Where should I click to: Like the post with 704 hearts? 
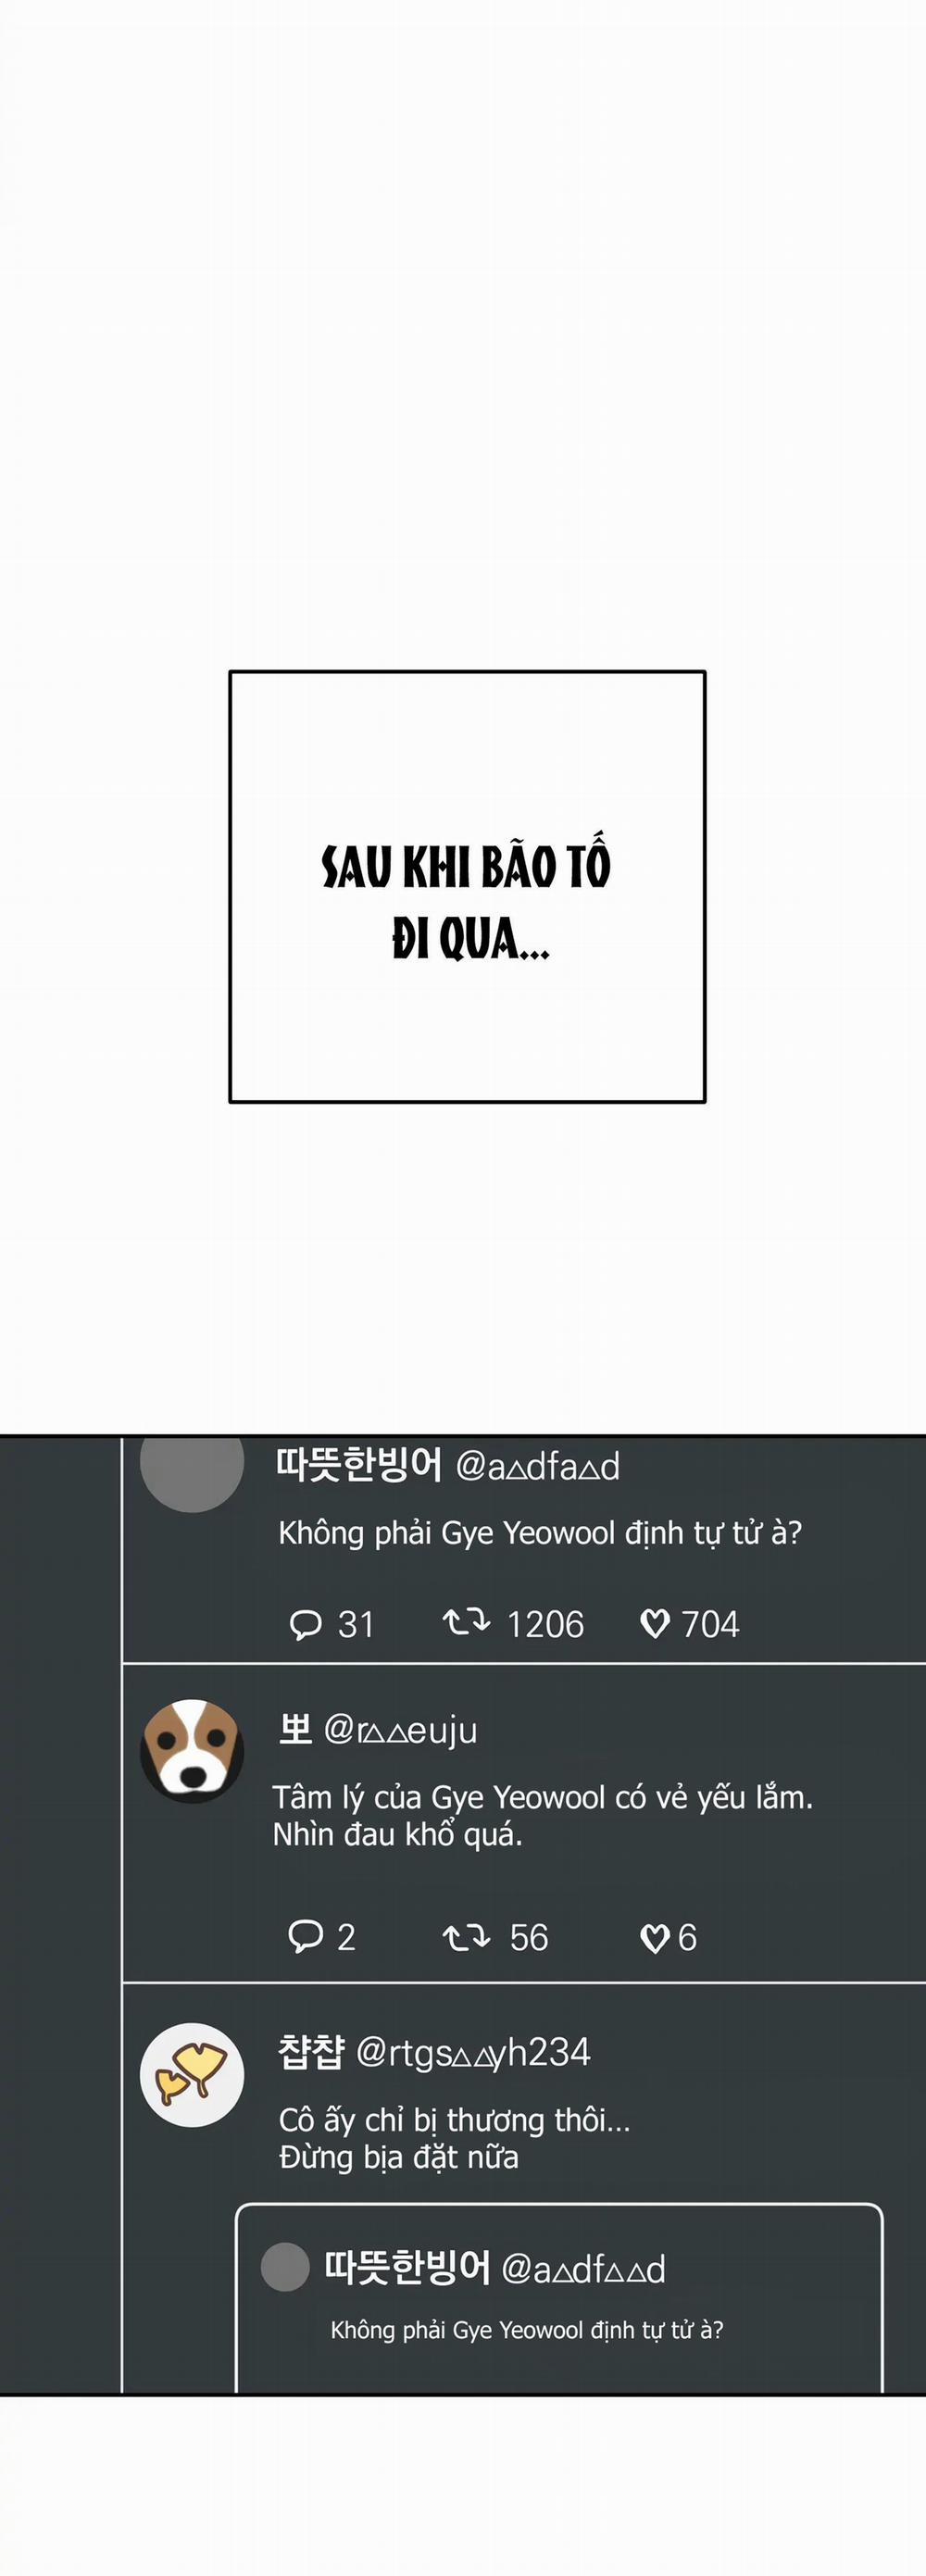654,1624
